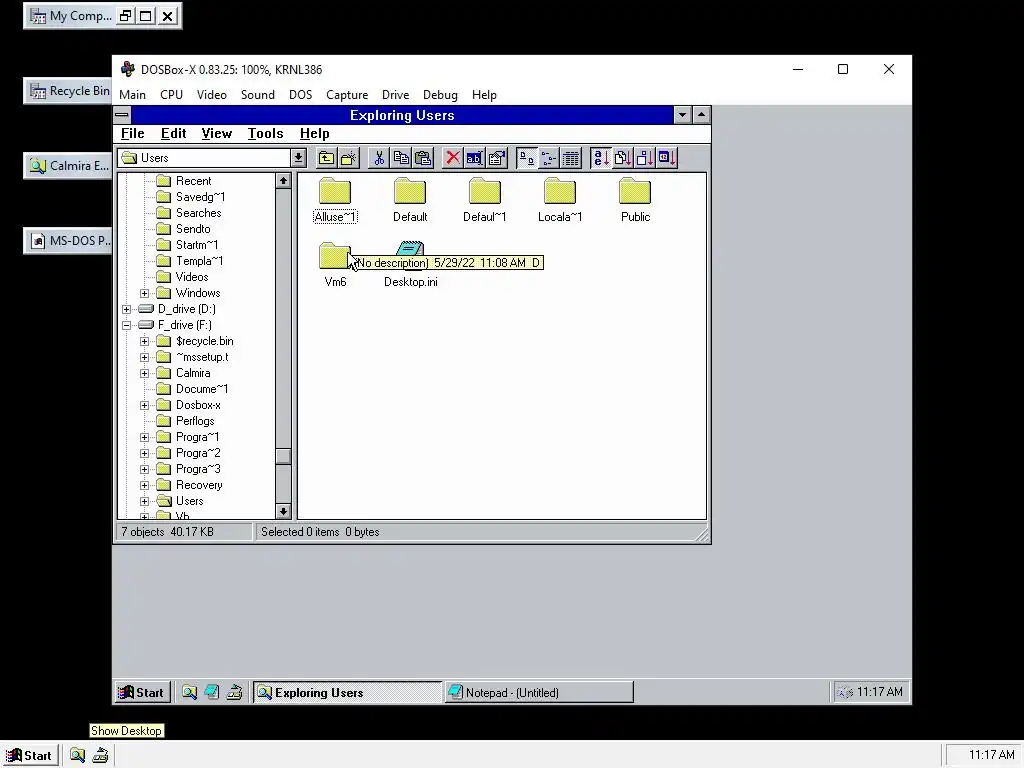Paste using the clipboard toolbar icon
1024x768 pixels.
pos(423,158)
